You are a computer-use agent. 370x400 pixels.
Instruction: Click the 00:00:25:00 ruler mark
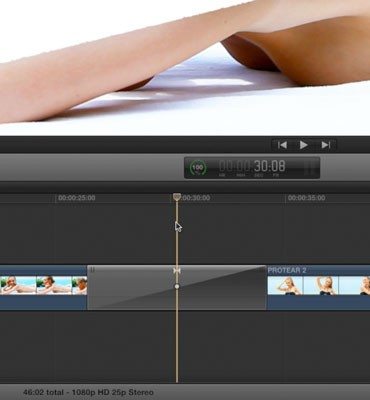tap(77, 198)
